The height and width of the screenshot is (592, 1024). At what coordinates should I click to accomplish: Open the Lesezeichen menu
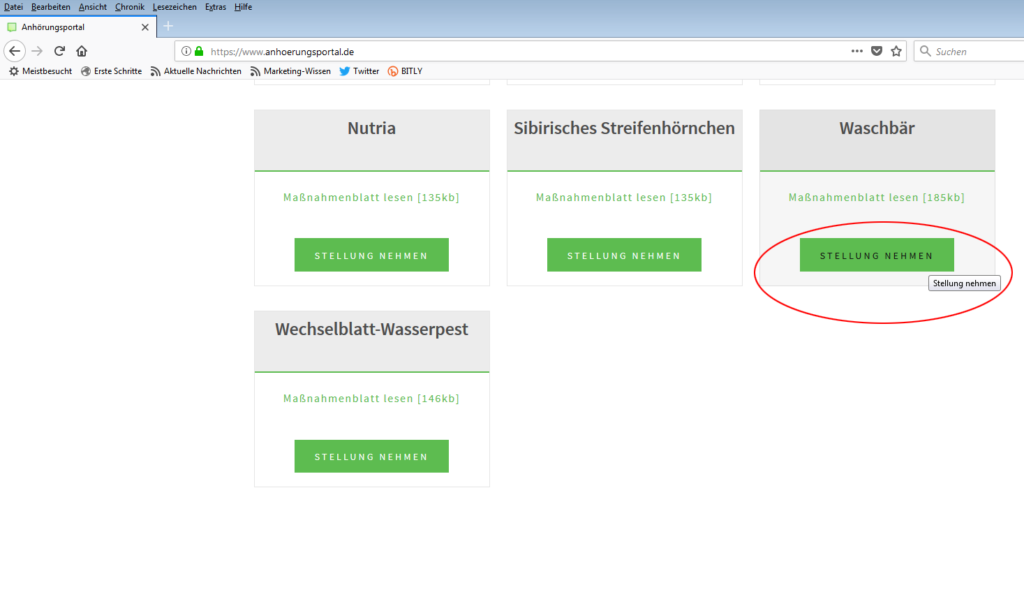pos(176,7)
